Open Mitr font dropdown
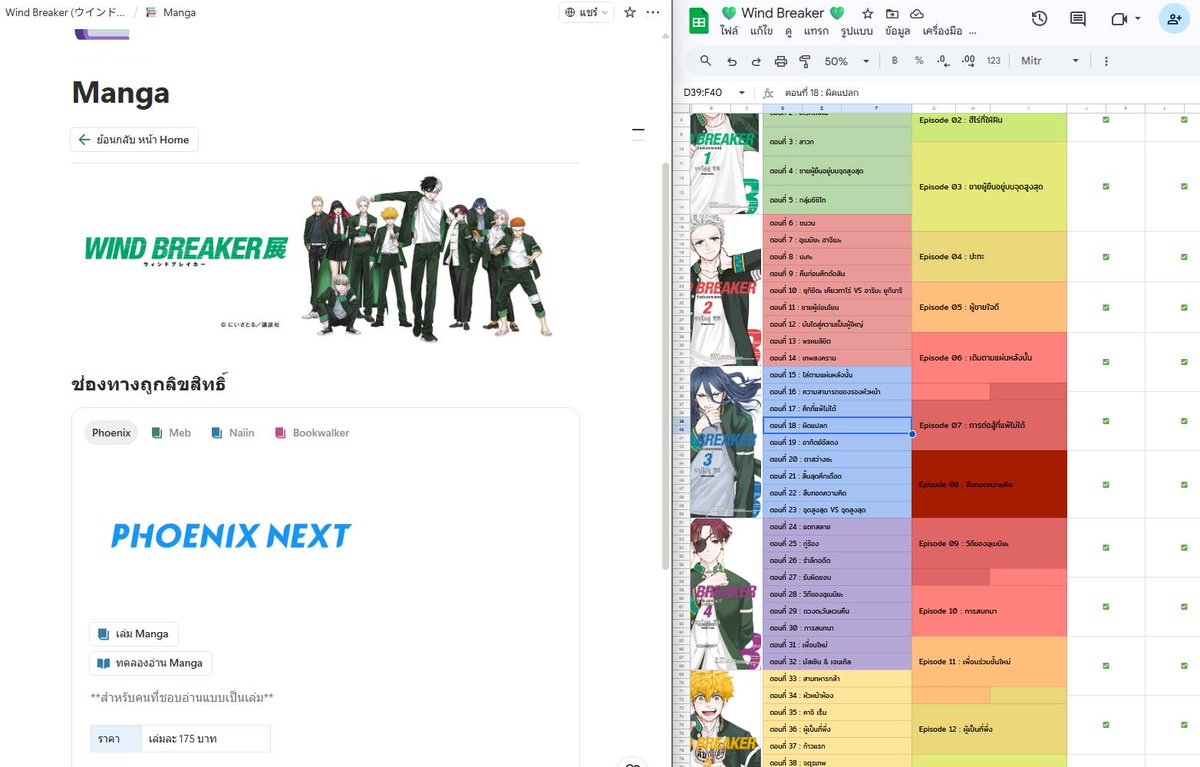1200x767 pixels. point(1050,61)
